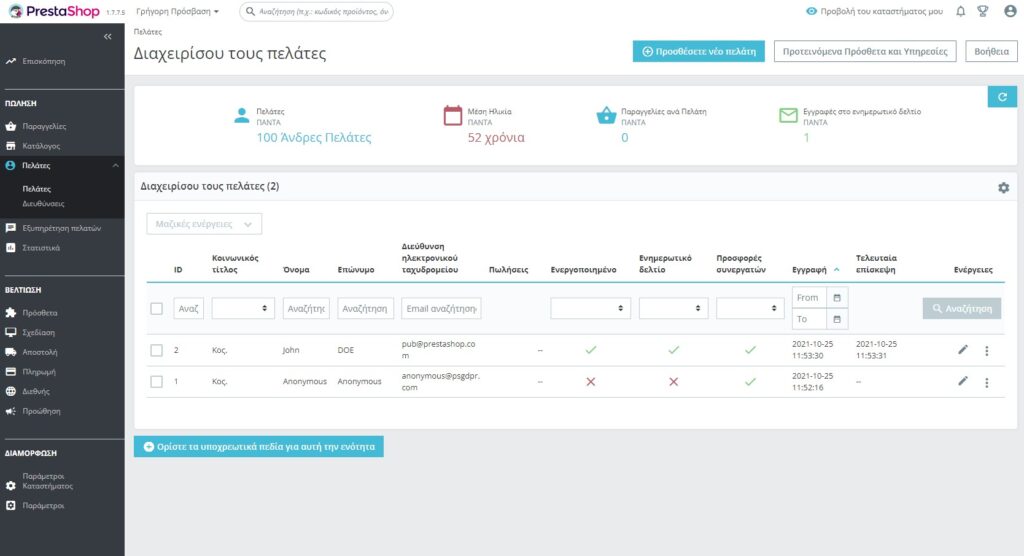Open the user profile avatar icon

point(1009,12)
